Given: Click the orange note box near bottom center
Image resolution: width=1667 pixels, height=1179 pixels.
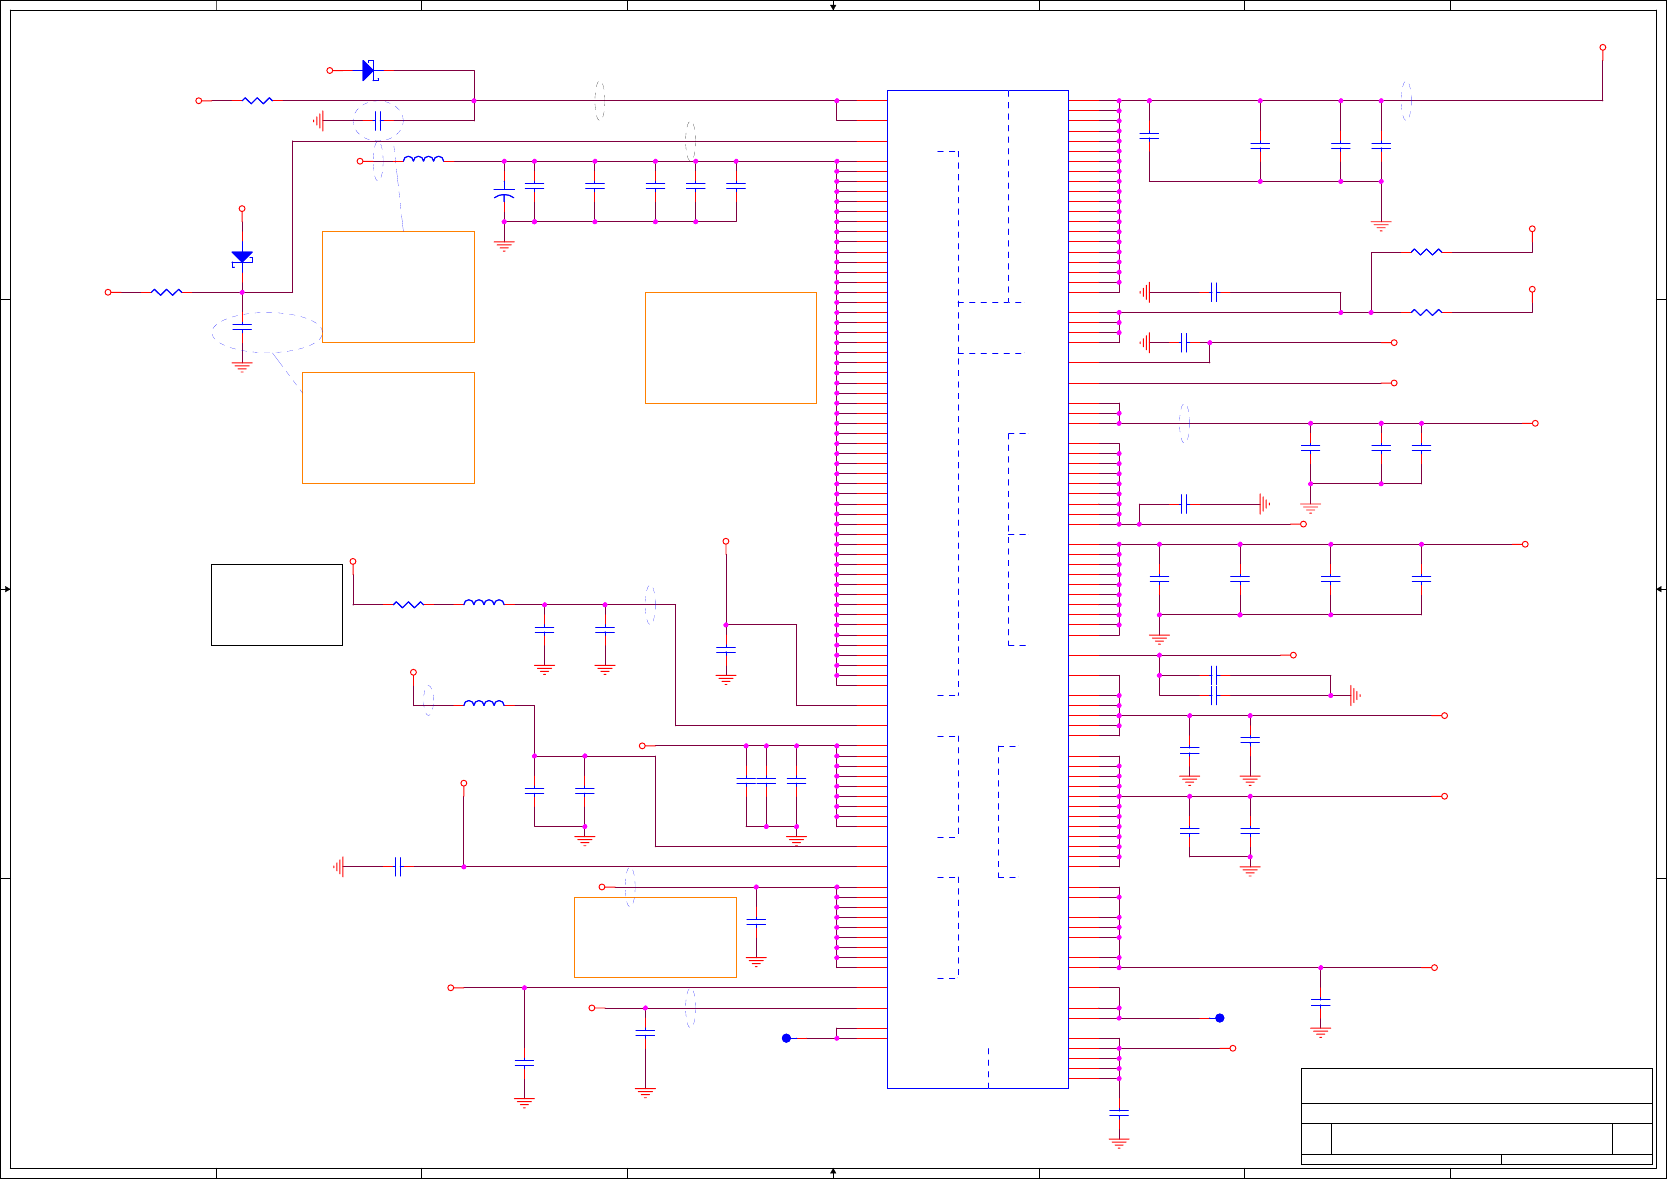Looking at the screenshot, I should pyautogui.click(x=655, y=937).
